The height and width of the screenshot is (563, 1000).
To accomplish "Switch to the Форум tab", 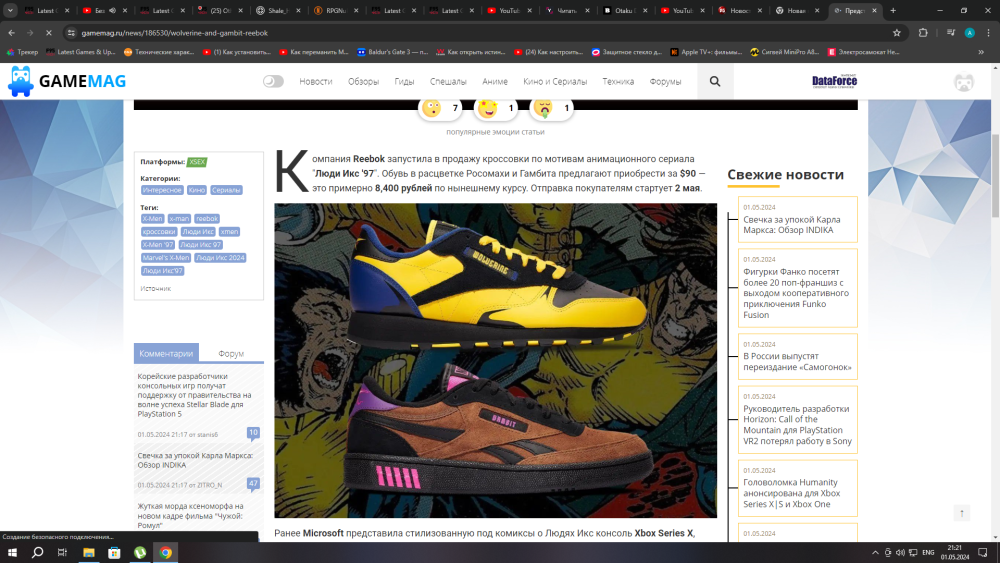I will coord(231,353).
